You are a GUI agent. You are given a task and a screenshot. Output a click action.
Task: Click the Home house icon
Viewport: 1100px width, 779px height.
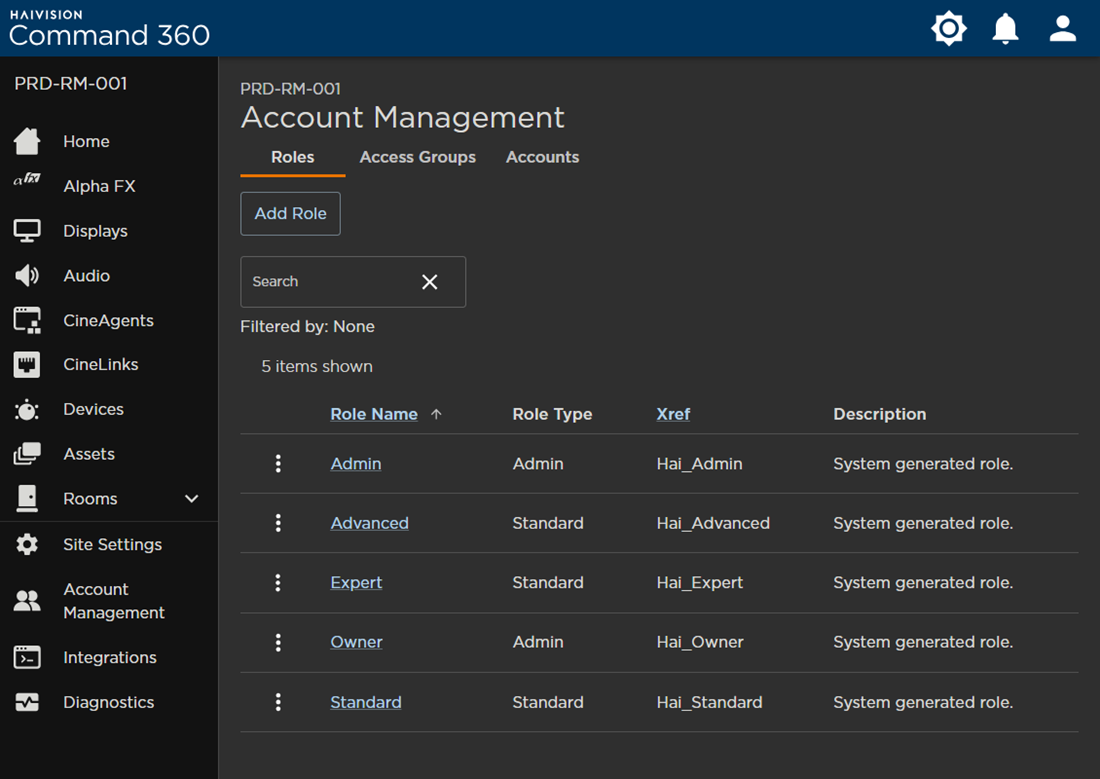(27, 141)
